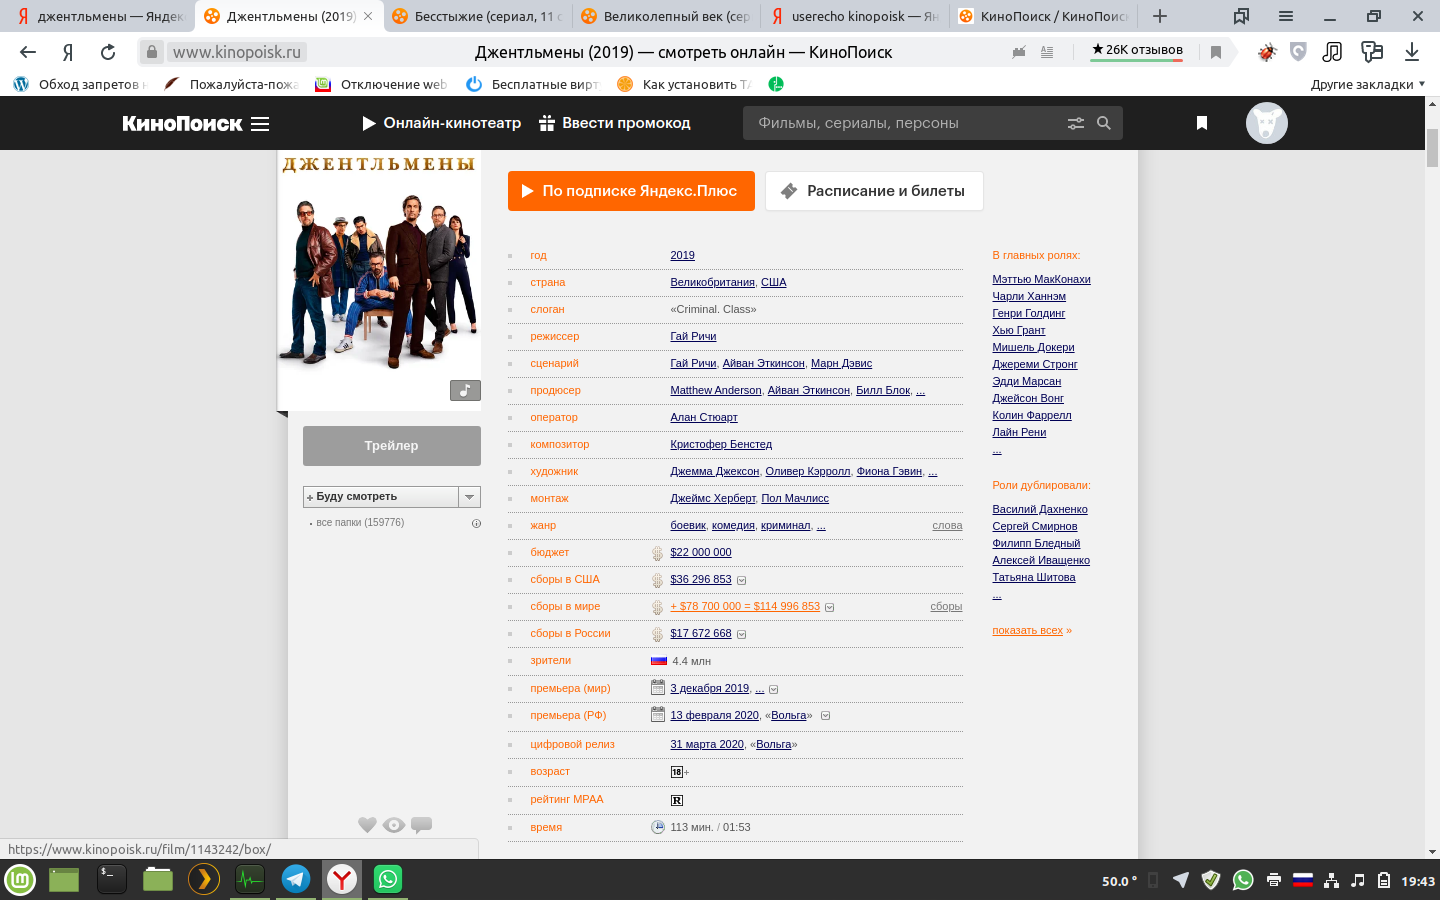This screenshot has height=900, width=1440.
Task: Expand сборы в США dropdown arrow
Action: tap(741, 580)
